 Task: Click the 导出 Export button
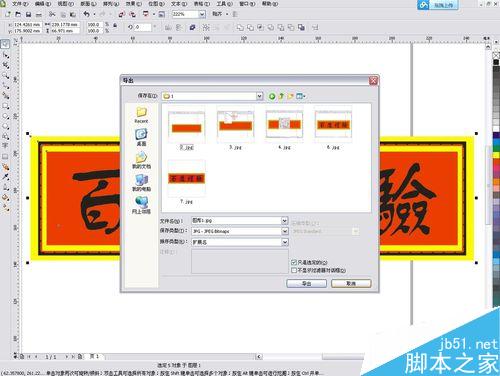[306, 283]
